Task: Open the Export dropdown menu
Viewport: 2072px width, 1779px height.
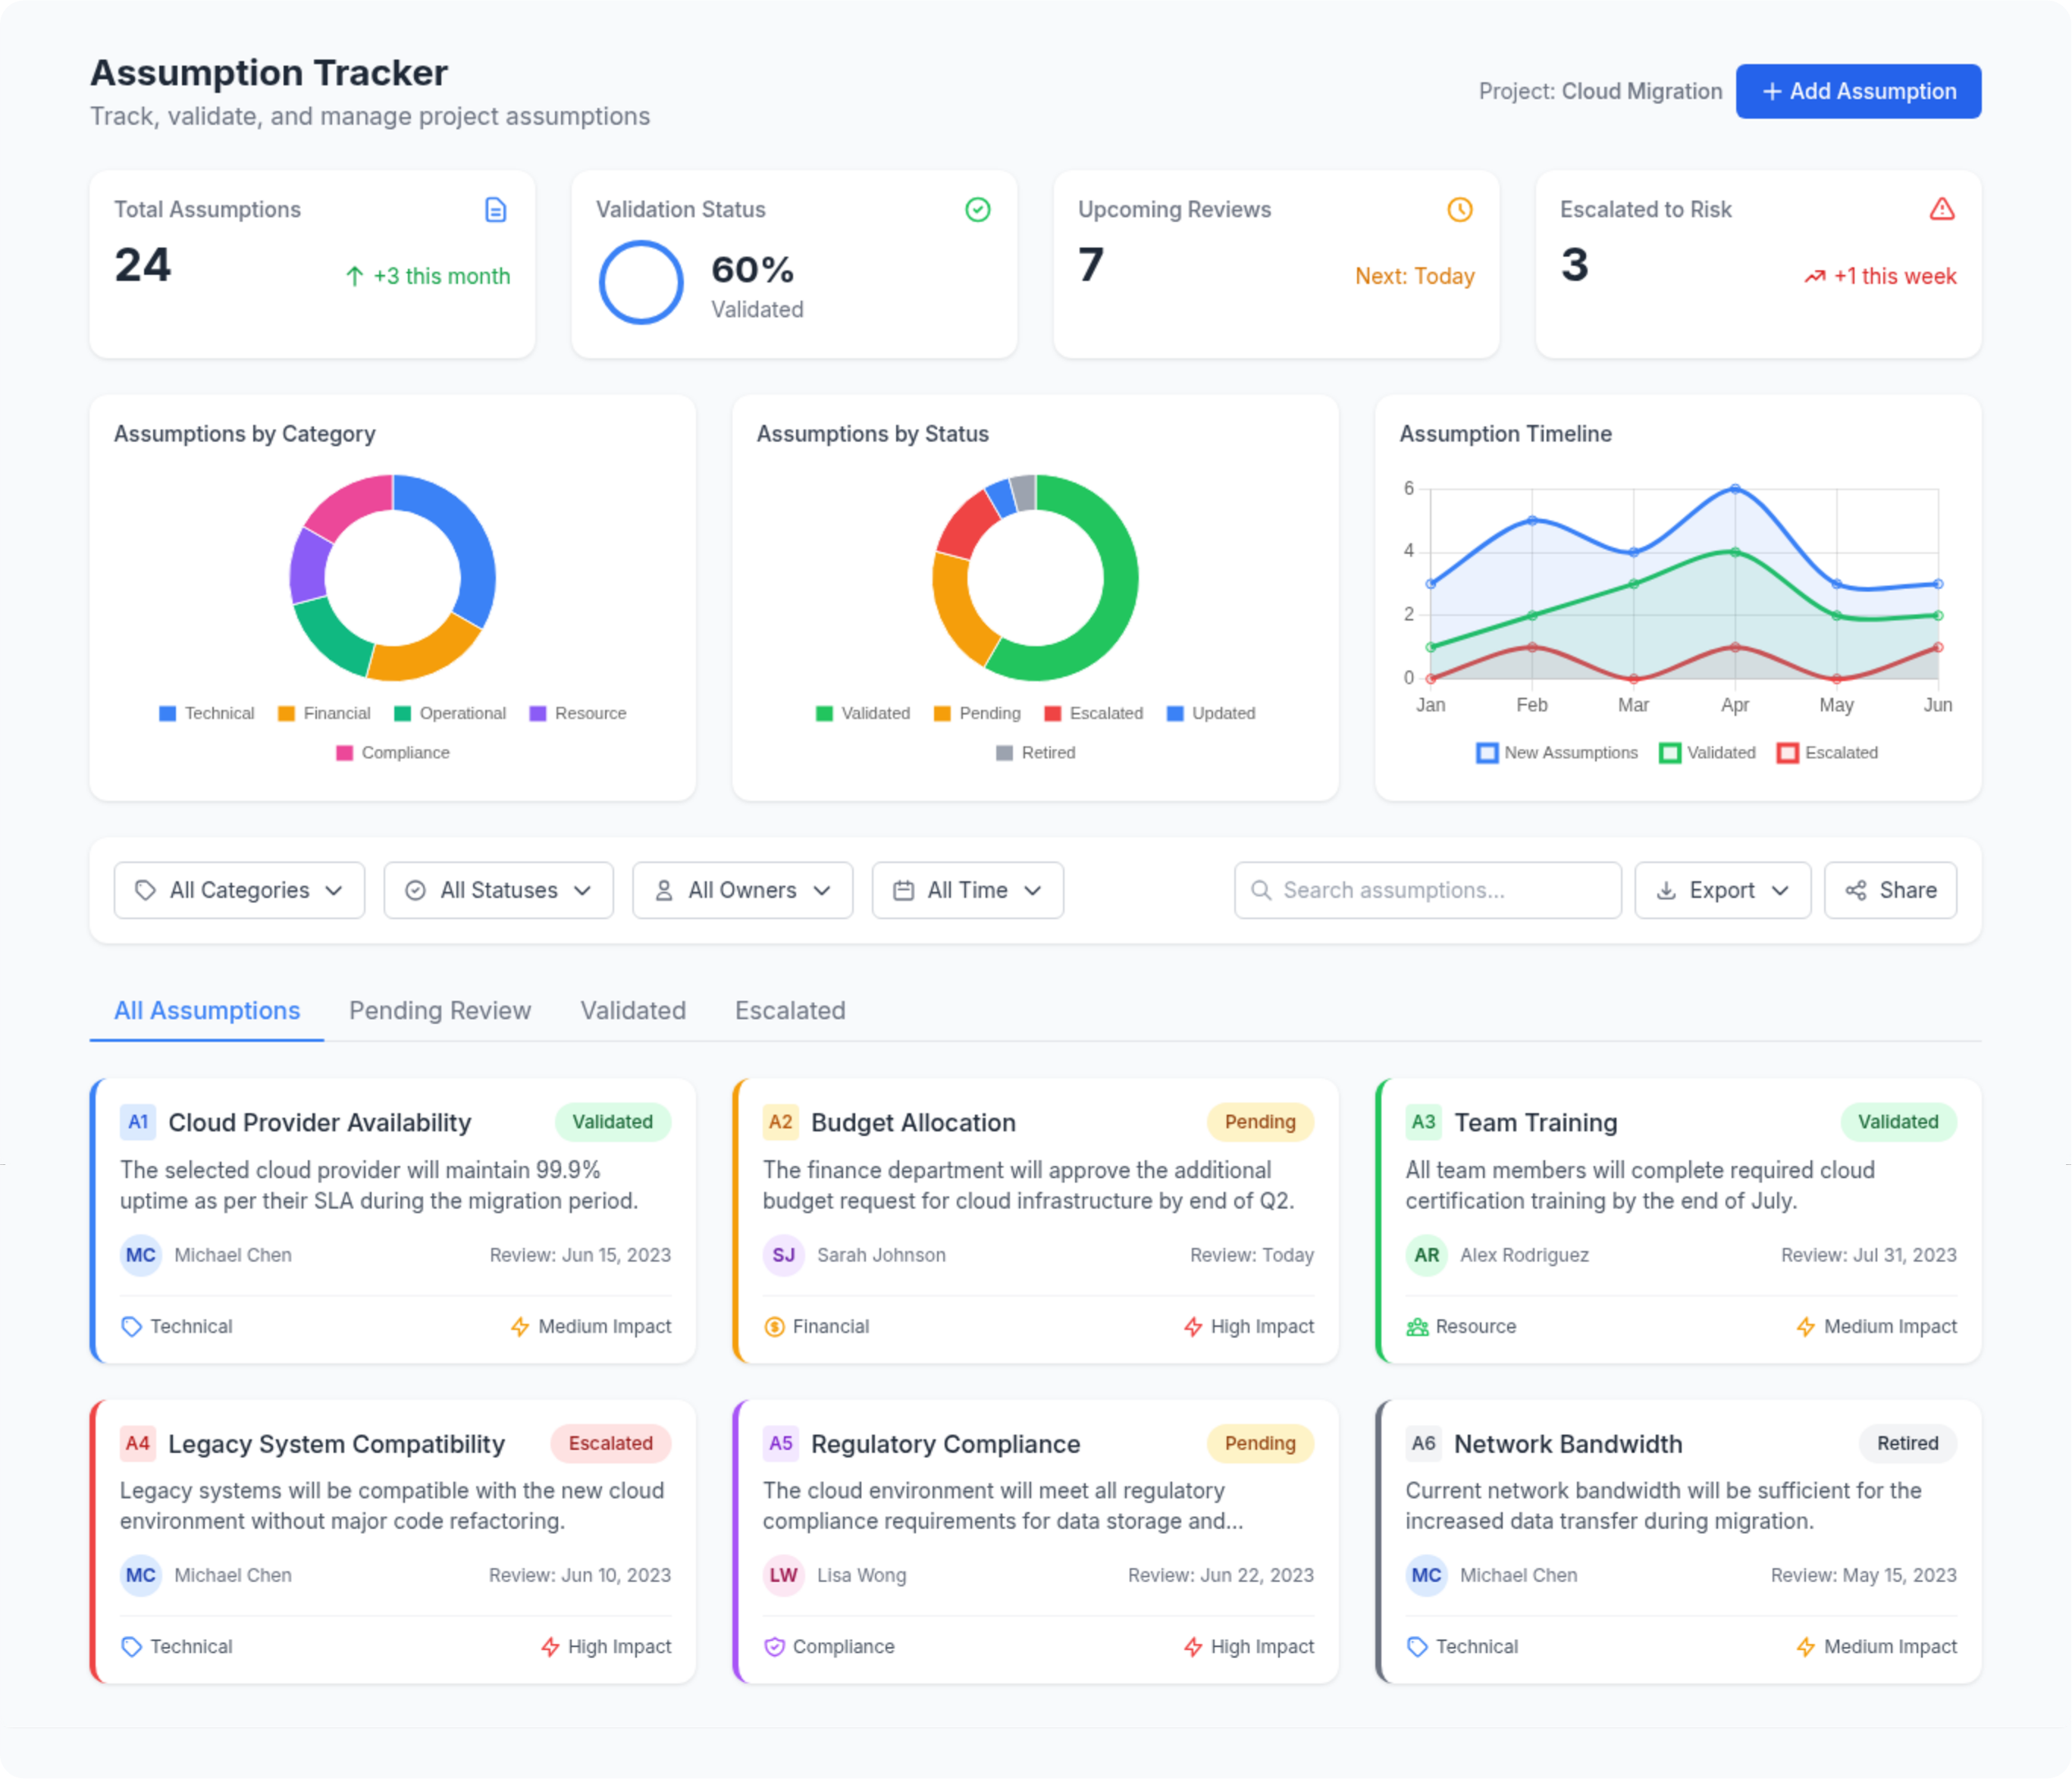Action: 1722,890
